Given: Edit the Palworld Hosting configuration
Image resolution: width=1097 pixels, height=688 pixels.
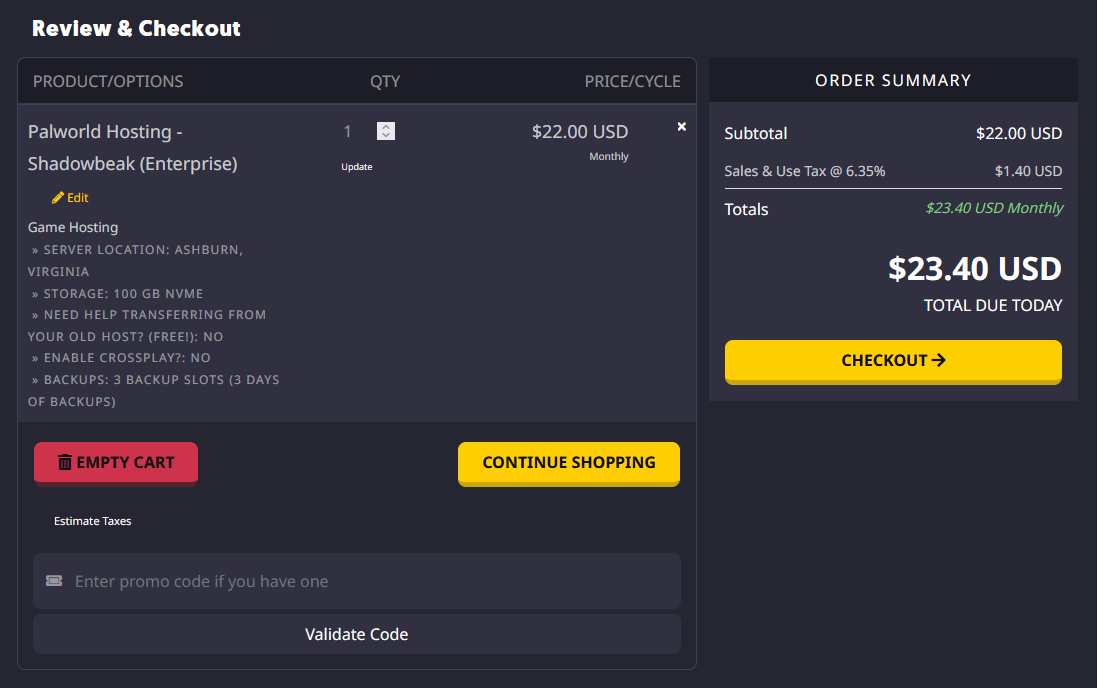Looking at the screenshot, I should (70, 198).
